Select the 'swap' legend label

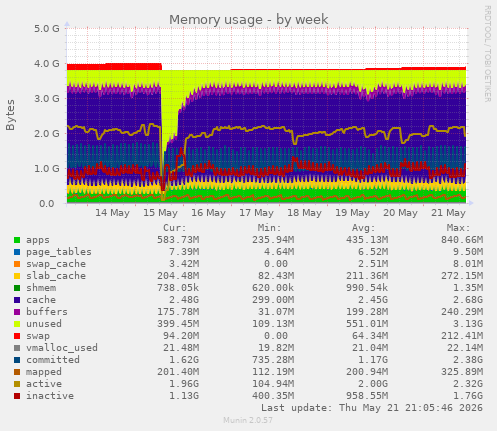click(38, 336)
